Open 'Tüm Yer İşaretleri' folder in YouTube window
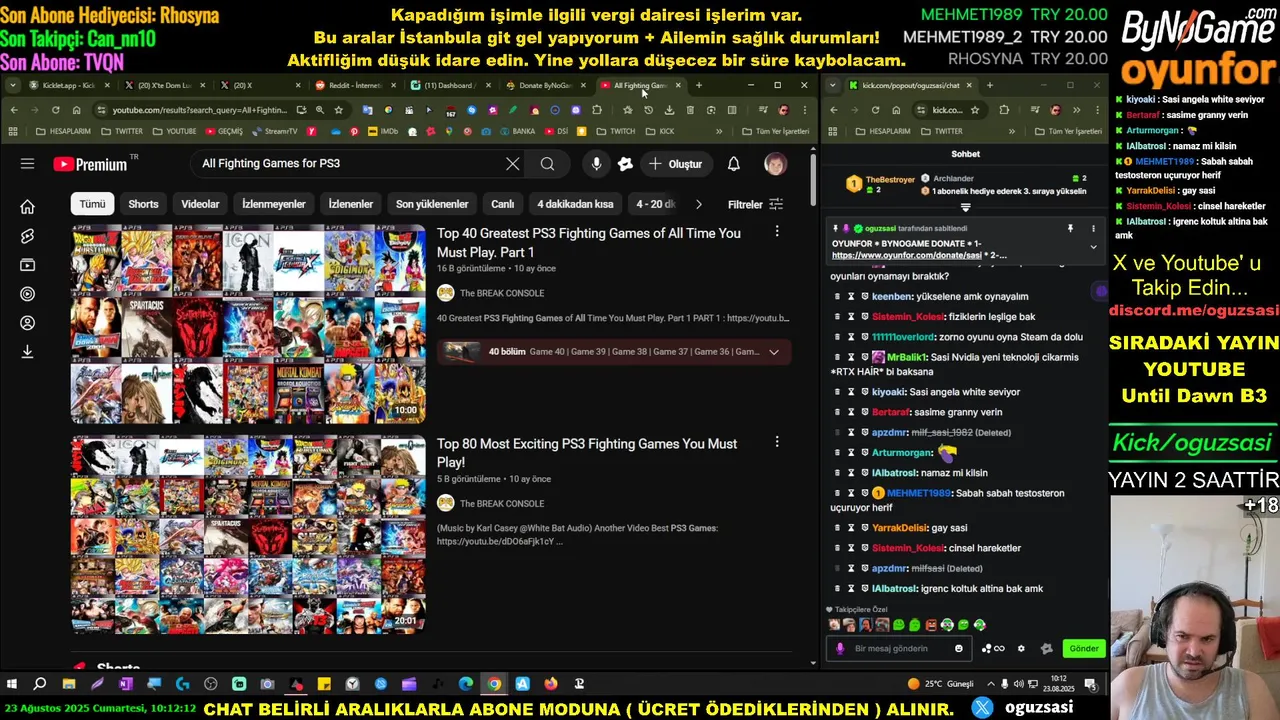The width and height of the screenshot is (1280, 720). coord(775,131)
